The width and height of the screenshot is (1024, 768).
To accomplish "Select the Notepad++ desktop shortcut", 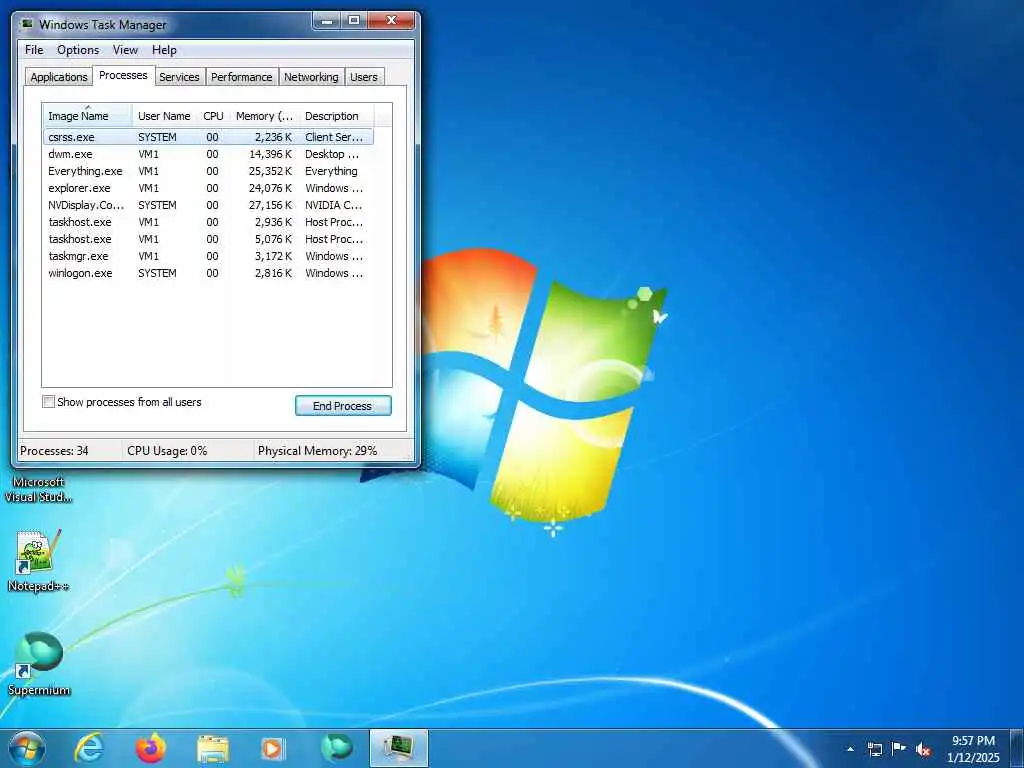I will coord(39,562).
